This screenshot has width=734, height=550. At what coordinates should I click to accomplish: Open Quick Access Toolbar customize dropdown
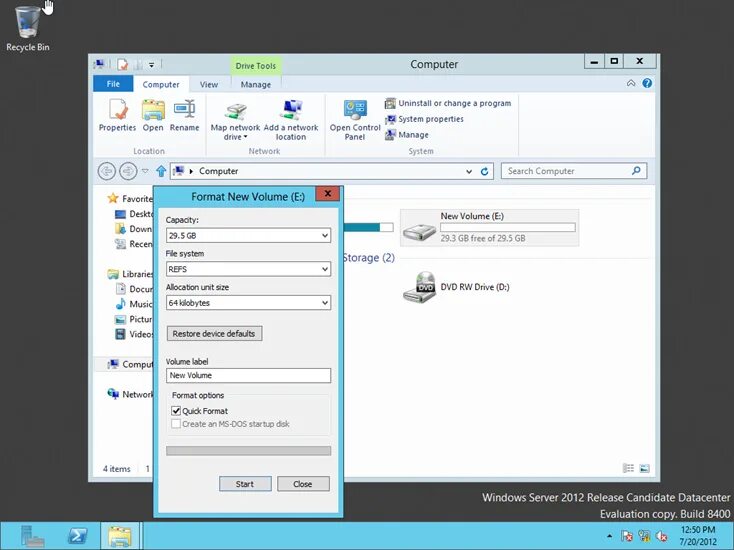point(151,65)
